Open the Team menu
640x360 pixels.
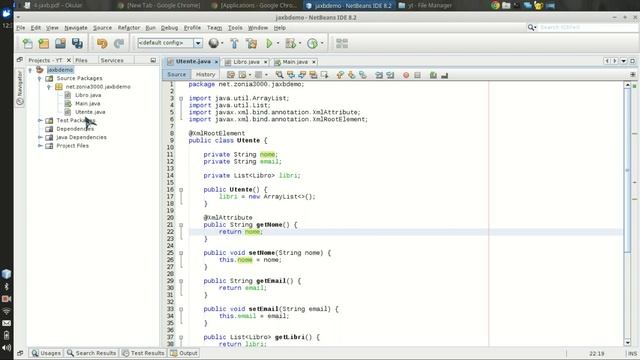pos(214,28)
